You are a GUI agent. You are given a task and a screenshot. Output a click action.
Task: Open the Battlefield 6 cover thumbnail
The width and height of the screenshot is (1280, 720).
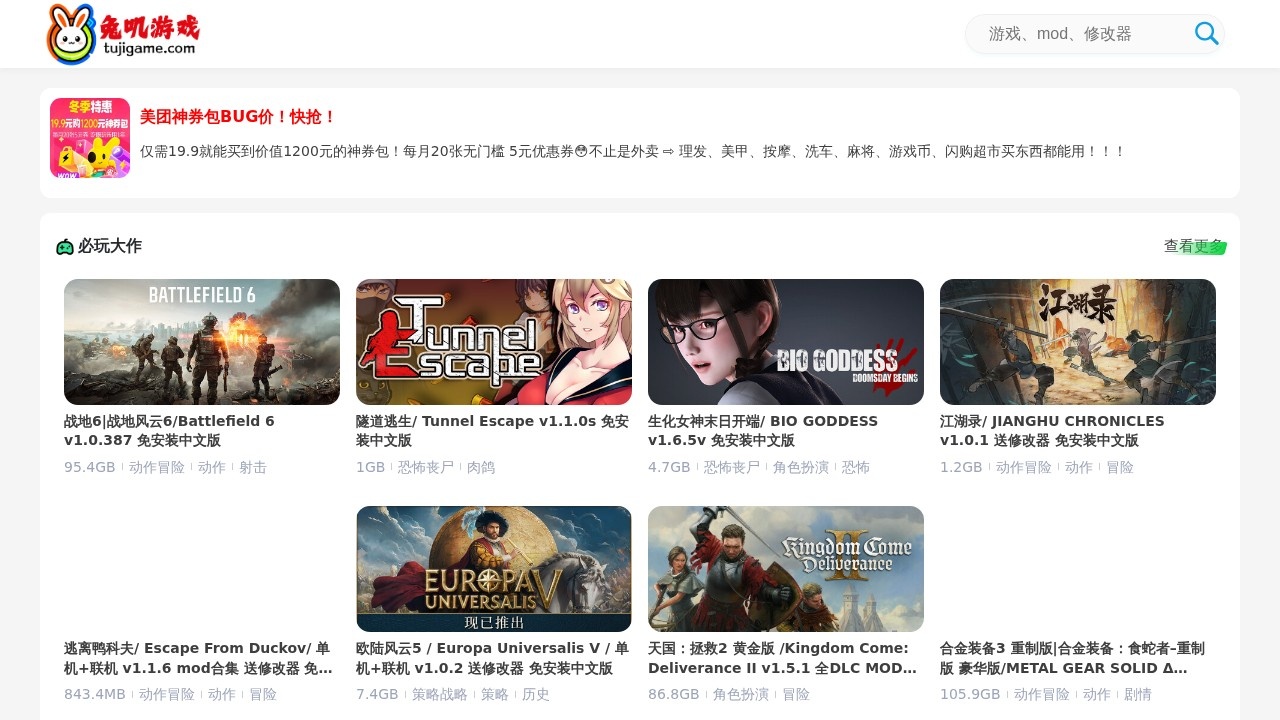click(202, 342)
